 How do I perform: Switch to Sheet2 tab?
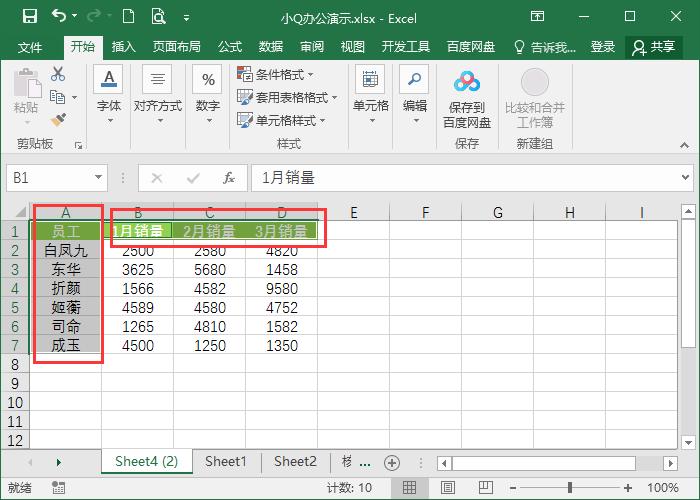click(x=295, y=462)
